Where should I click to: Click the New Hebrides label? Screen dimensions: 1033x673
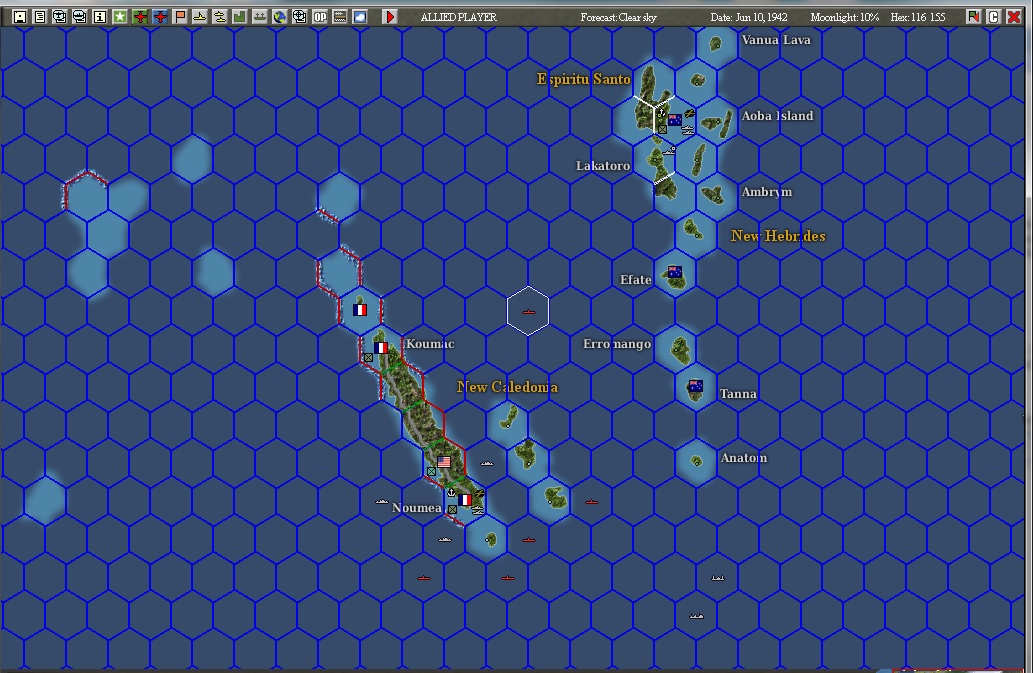(x=778, y=236)
